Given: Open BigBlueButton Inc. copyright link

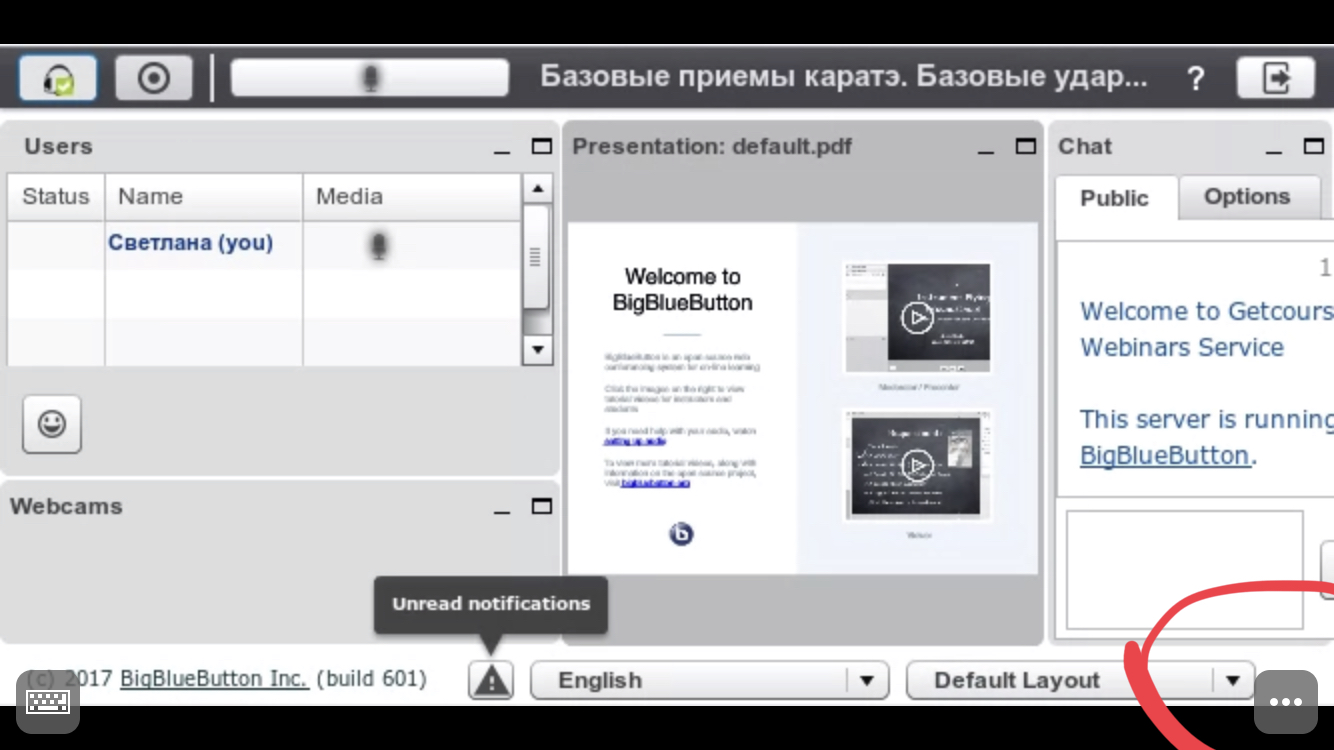Looking at the screenshot, I should click(x=213, y=679).
